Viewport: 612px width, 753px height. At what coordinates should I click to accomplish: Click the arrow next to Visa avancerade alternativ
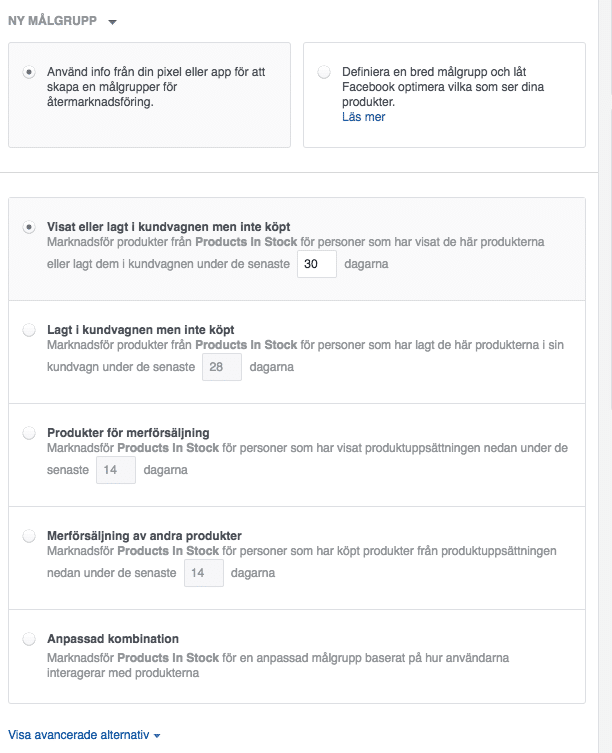[157, 736]
